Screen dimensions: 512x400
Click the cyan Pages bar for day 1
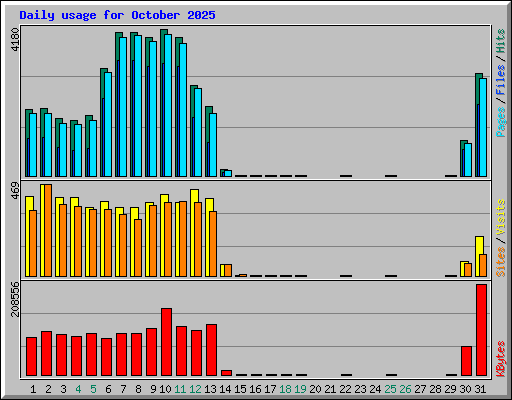(x=33, y=145)
